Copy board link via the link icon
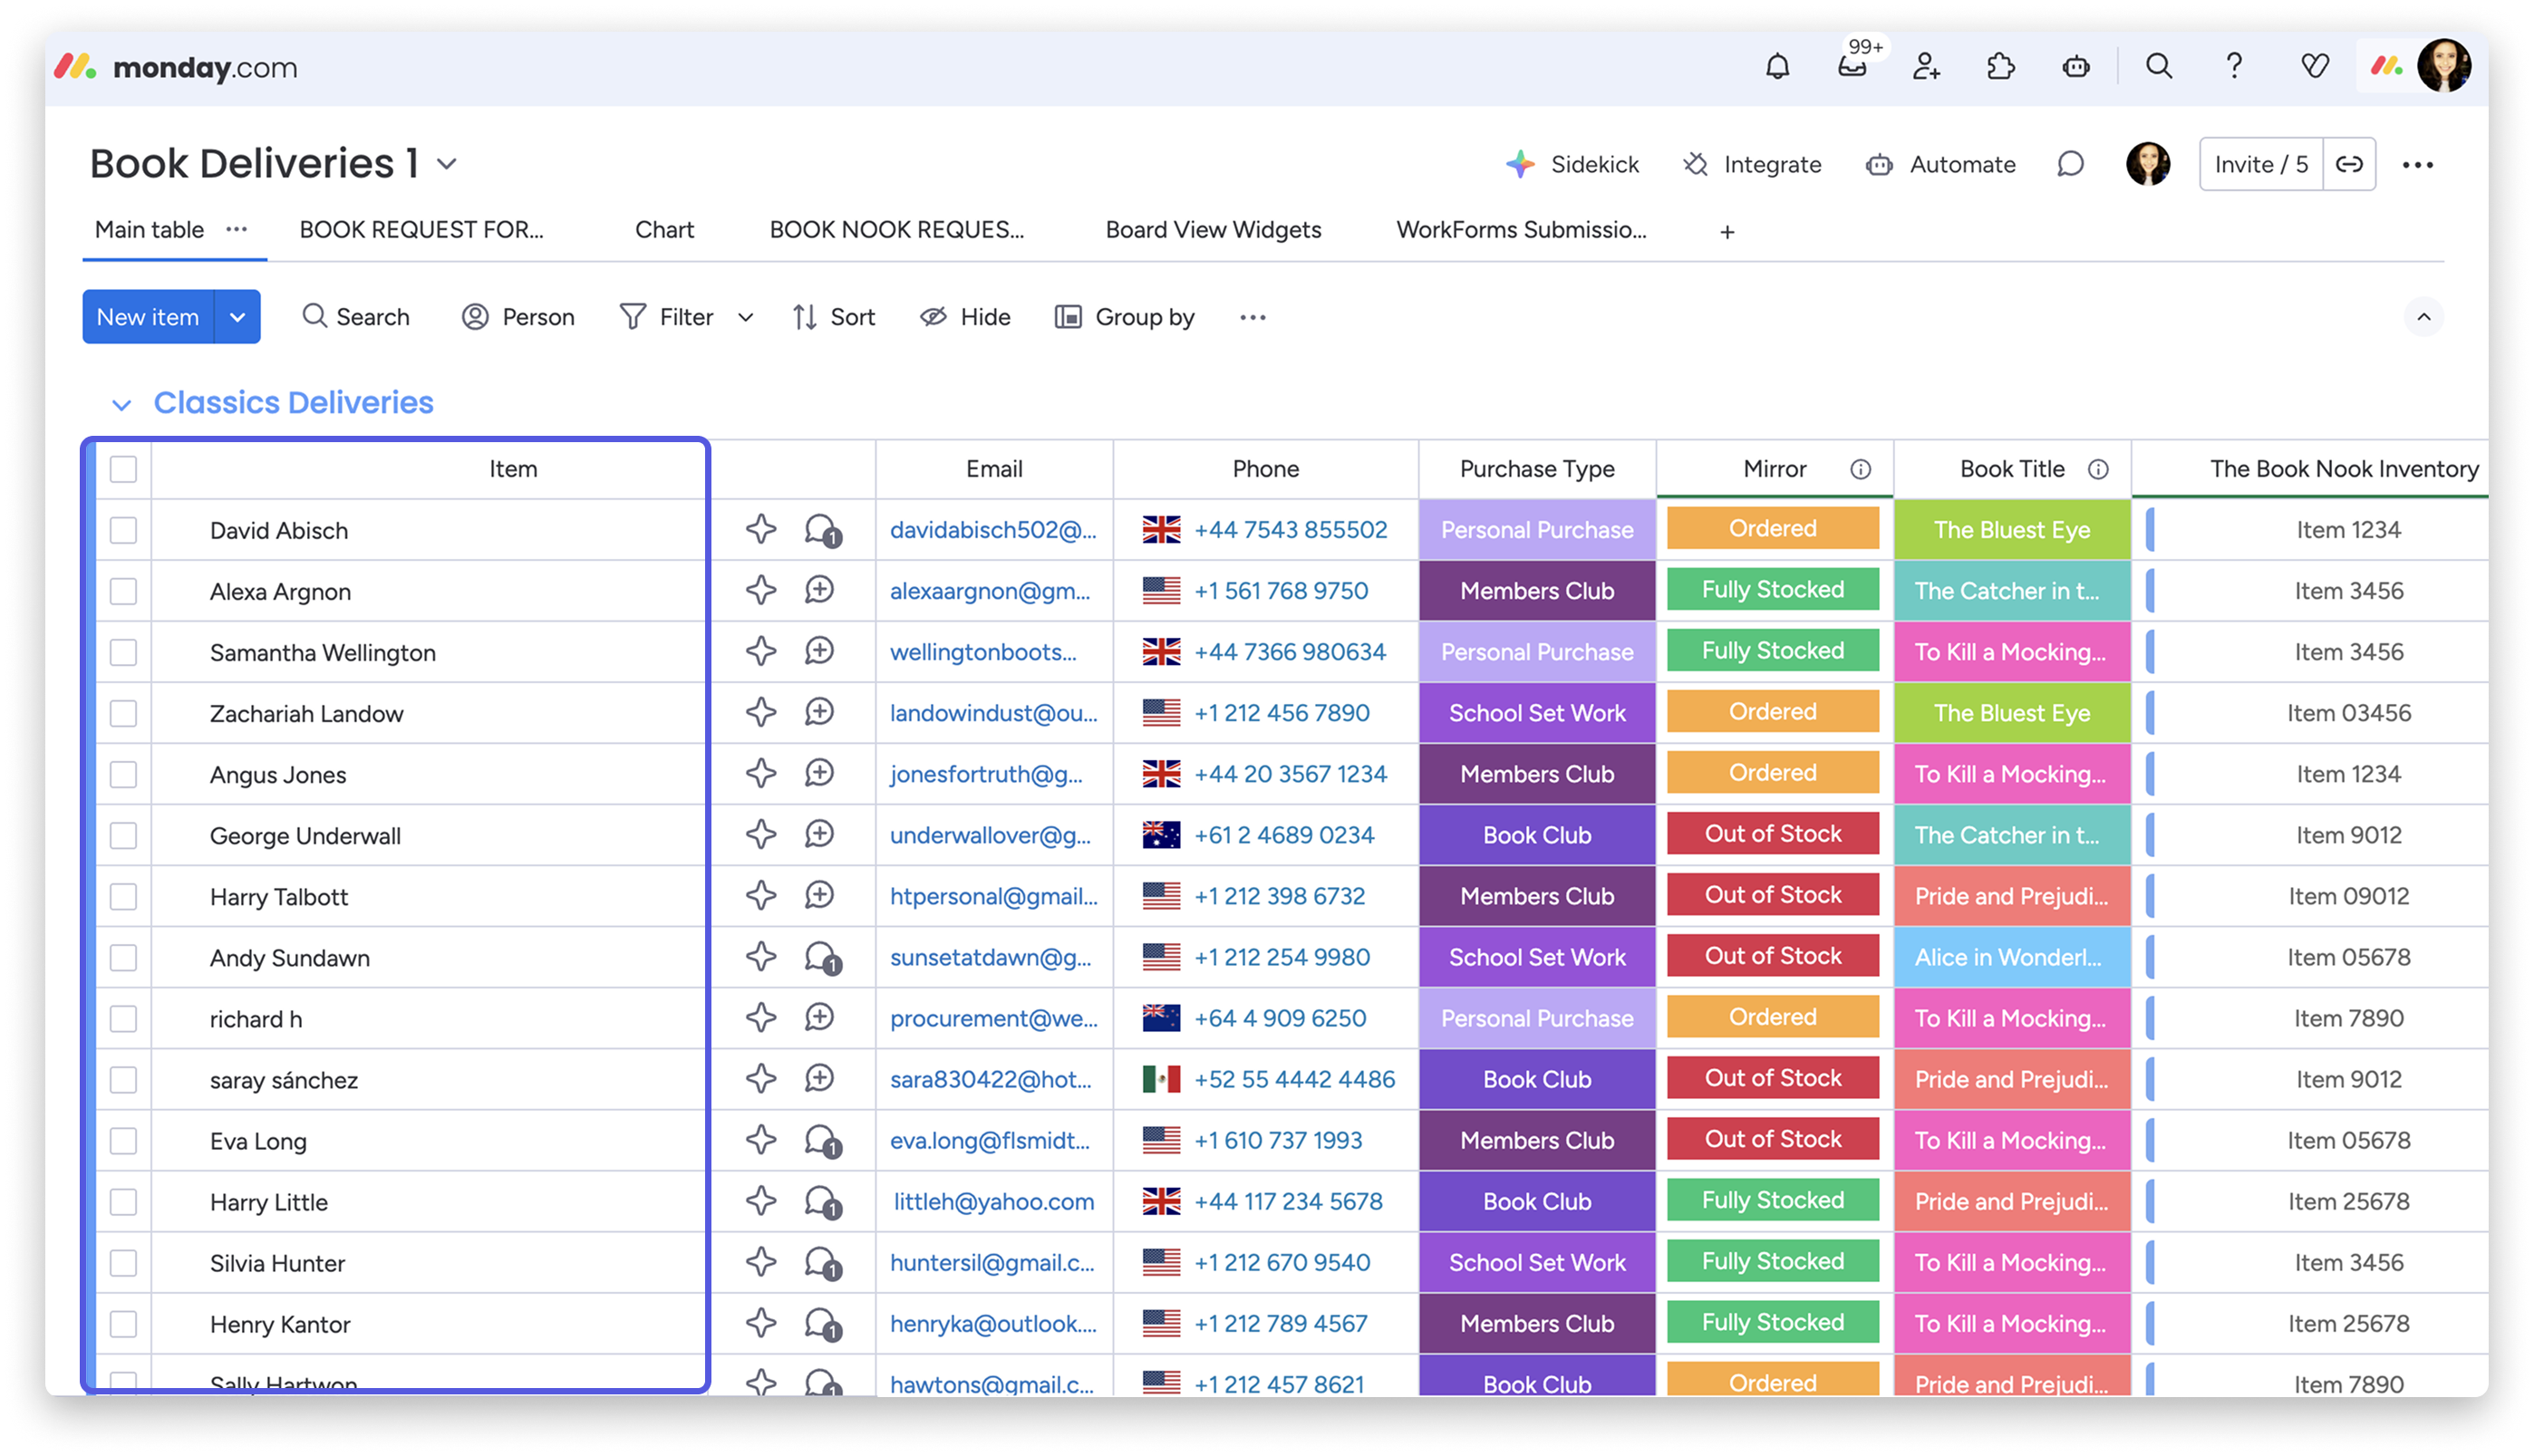The image size is (2534, 1456). pyautogui.click(x=2349, y=164)
